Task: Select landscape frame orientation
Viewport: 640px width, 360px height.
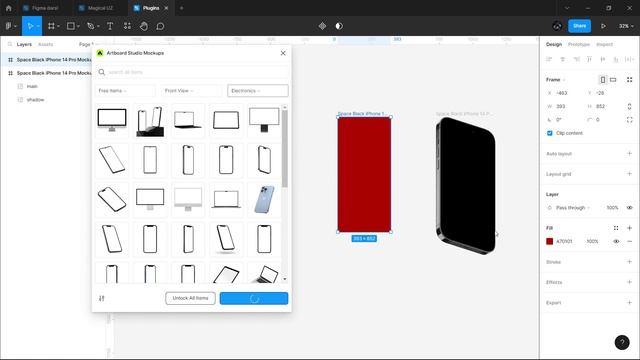Action: tap(613, 80)
